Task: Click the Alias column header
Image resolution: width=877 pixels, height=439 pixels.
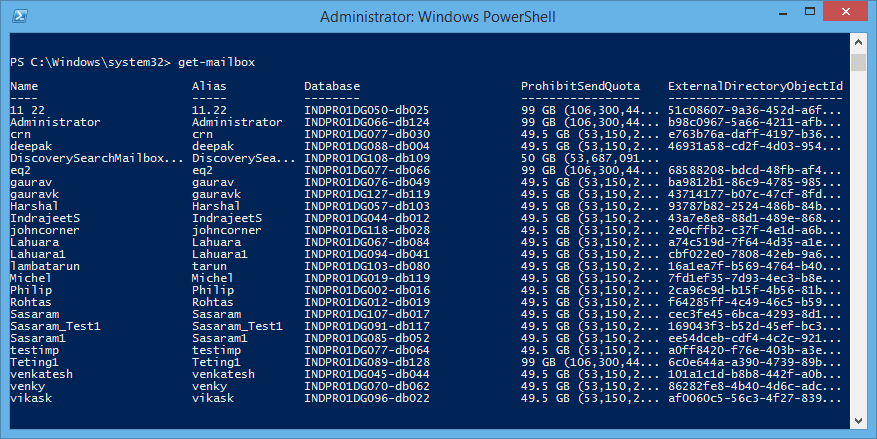Action: pos(208,87)
